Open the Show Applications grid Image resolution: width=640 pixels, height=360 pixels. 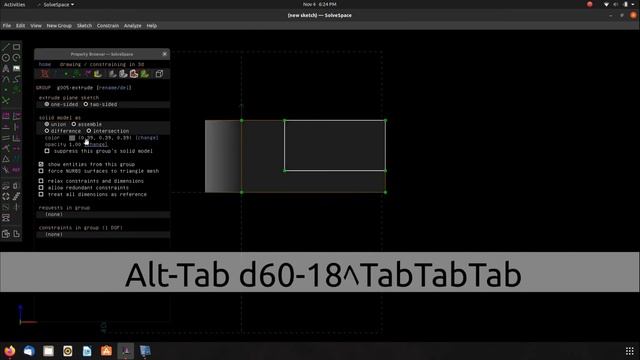pos(629,351)
